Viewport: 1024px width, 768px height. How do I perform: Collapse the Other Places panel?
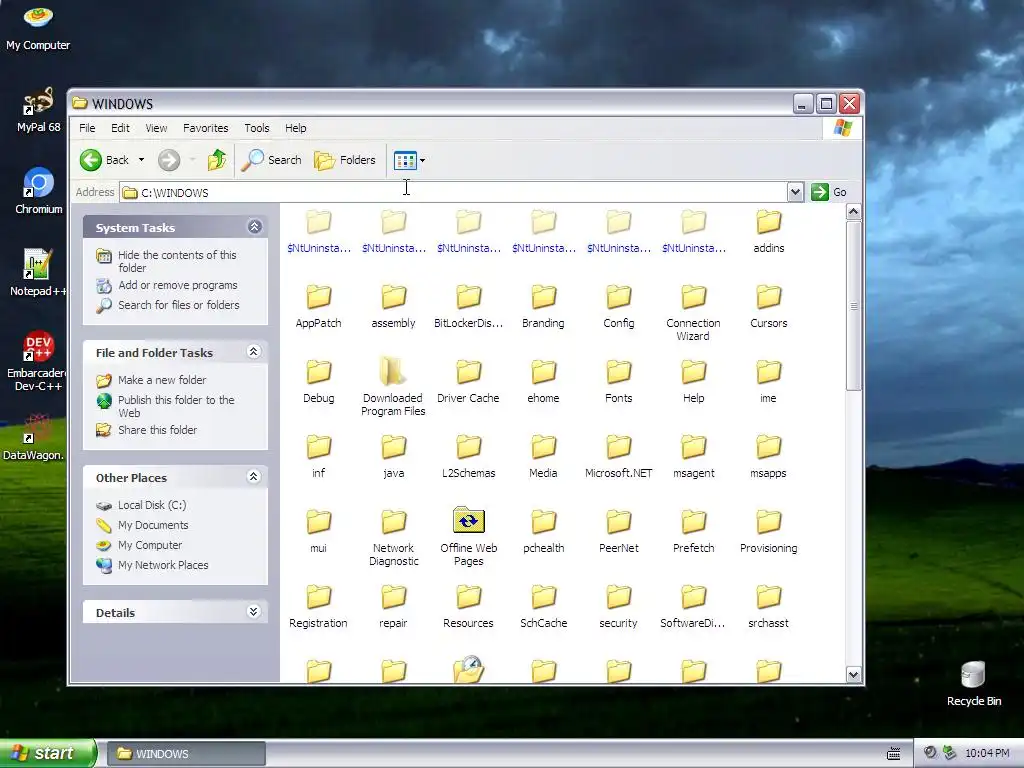(254, 477)
